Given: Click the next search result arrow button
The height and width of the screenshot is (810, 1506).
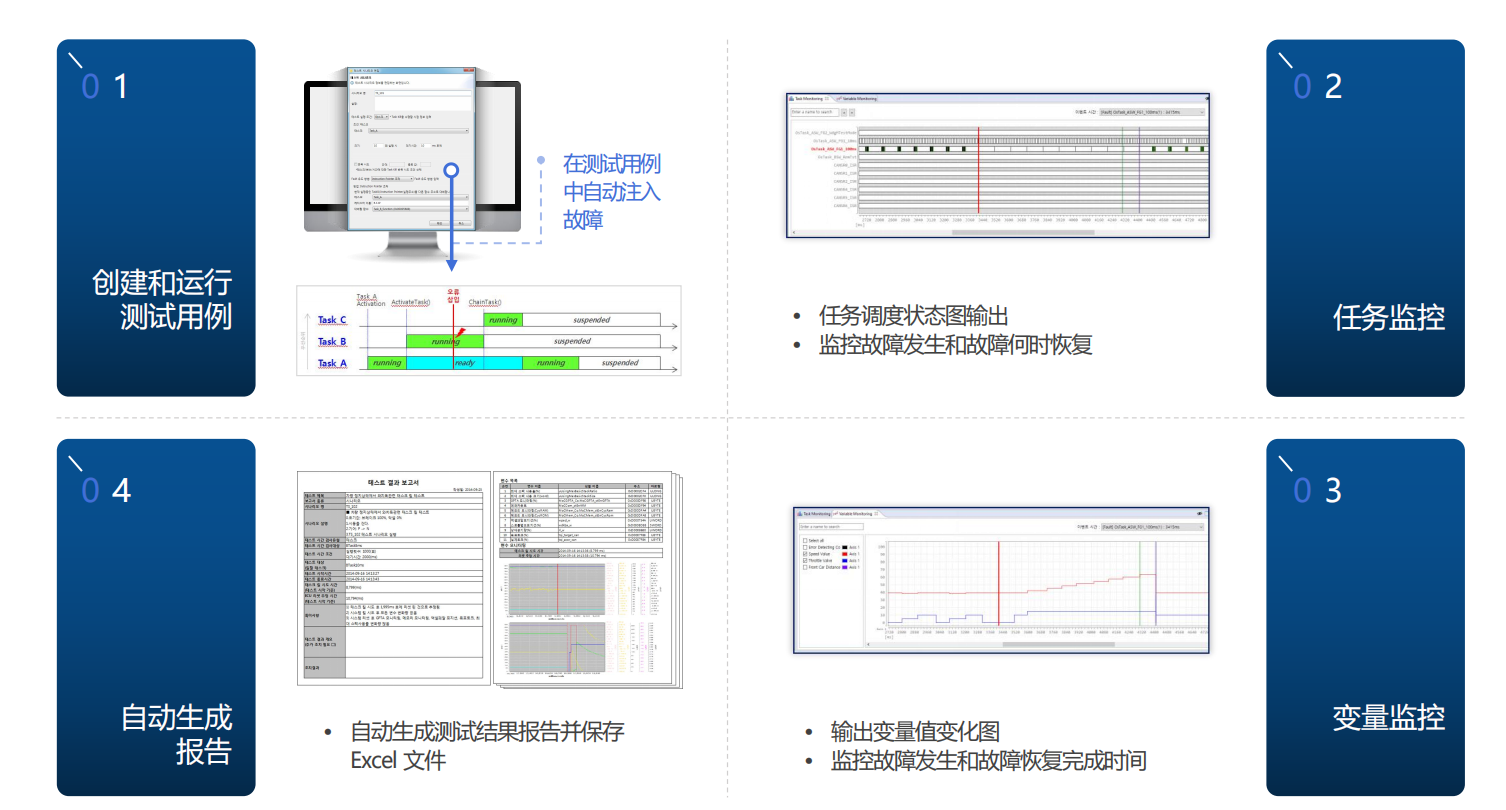Looking at the screenshot, I should [852, 112].
